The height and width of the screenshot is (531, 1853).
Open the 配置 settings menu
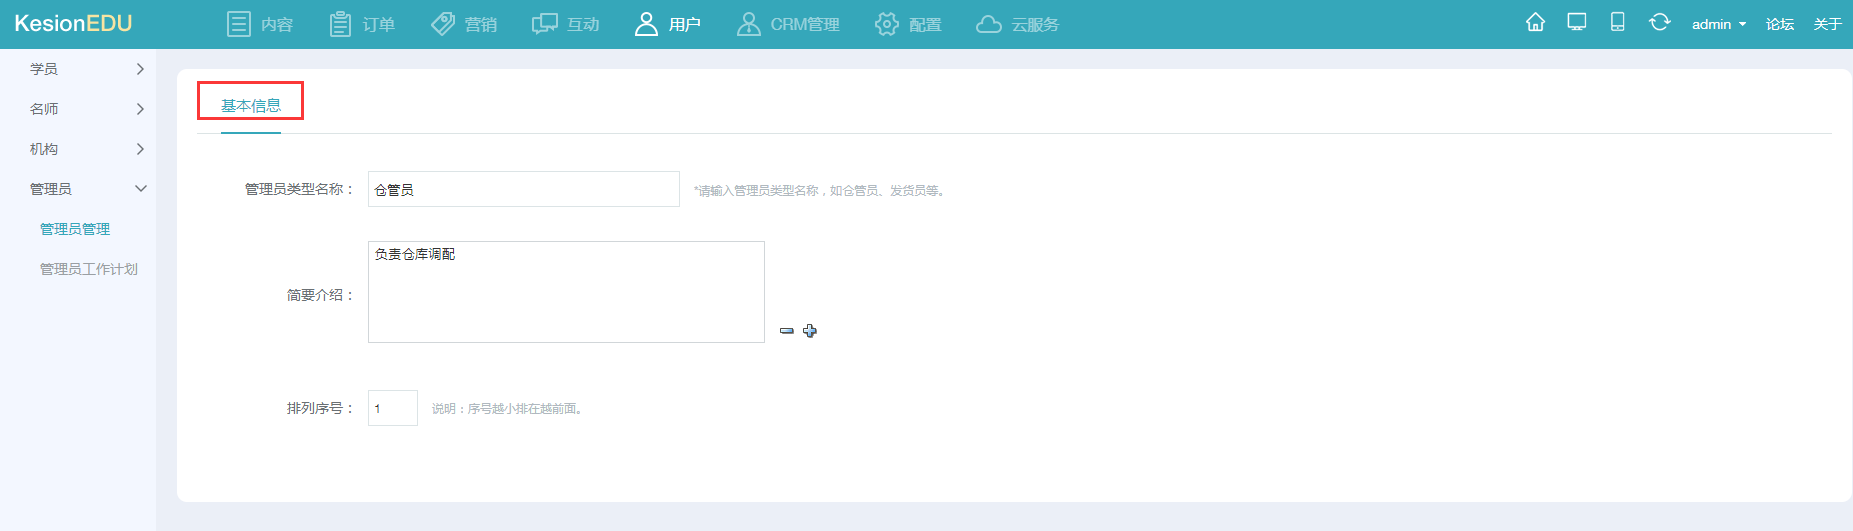[908, 24]
